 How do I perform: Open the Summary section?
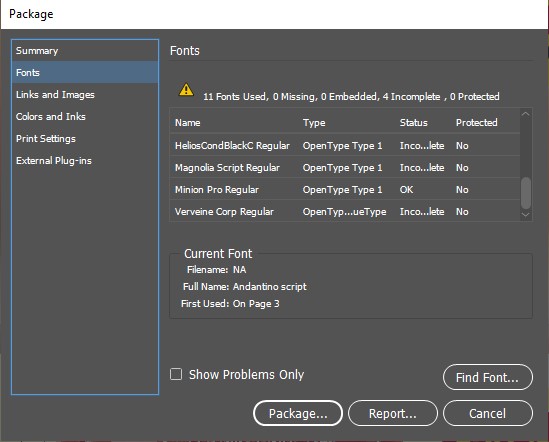[x=85, y=51]
